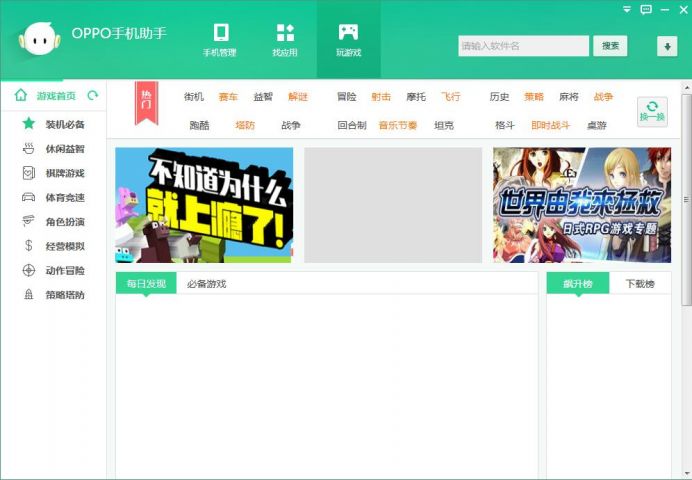The width and height of the screenshot is (692, 480).
Task: Click the 棋牌游戏 card icon
Action: (x=29, y=173)
